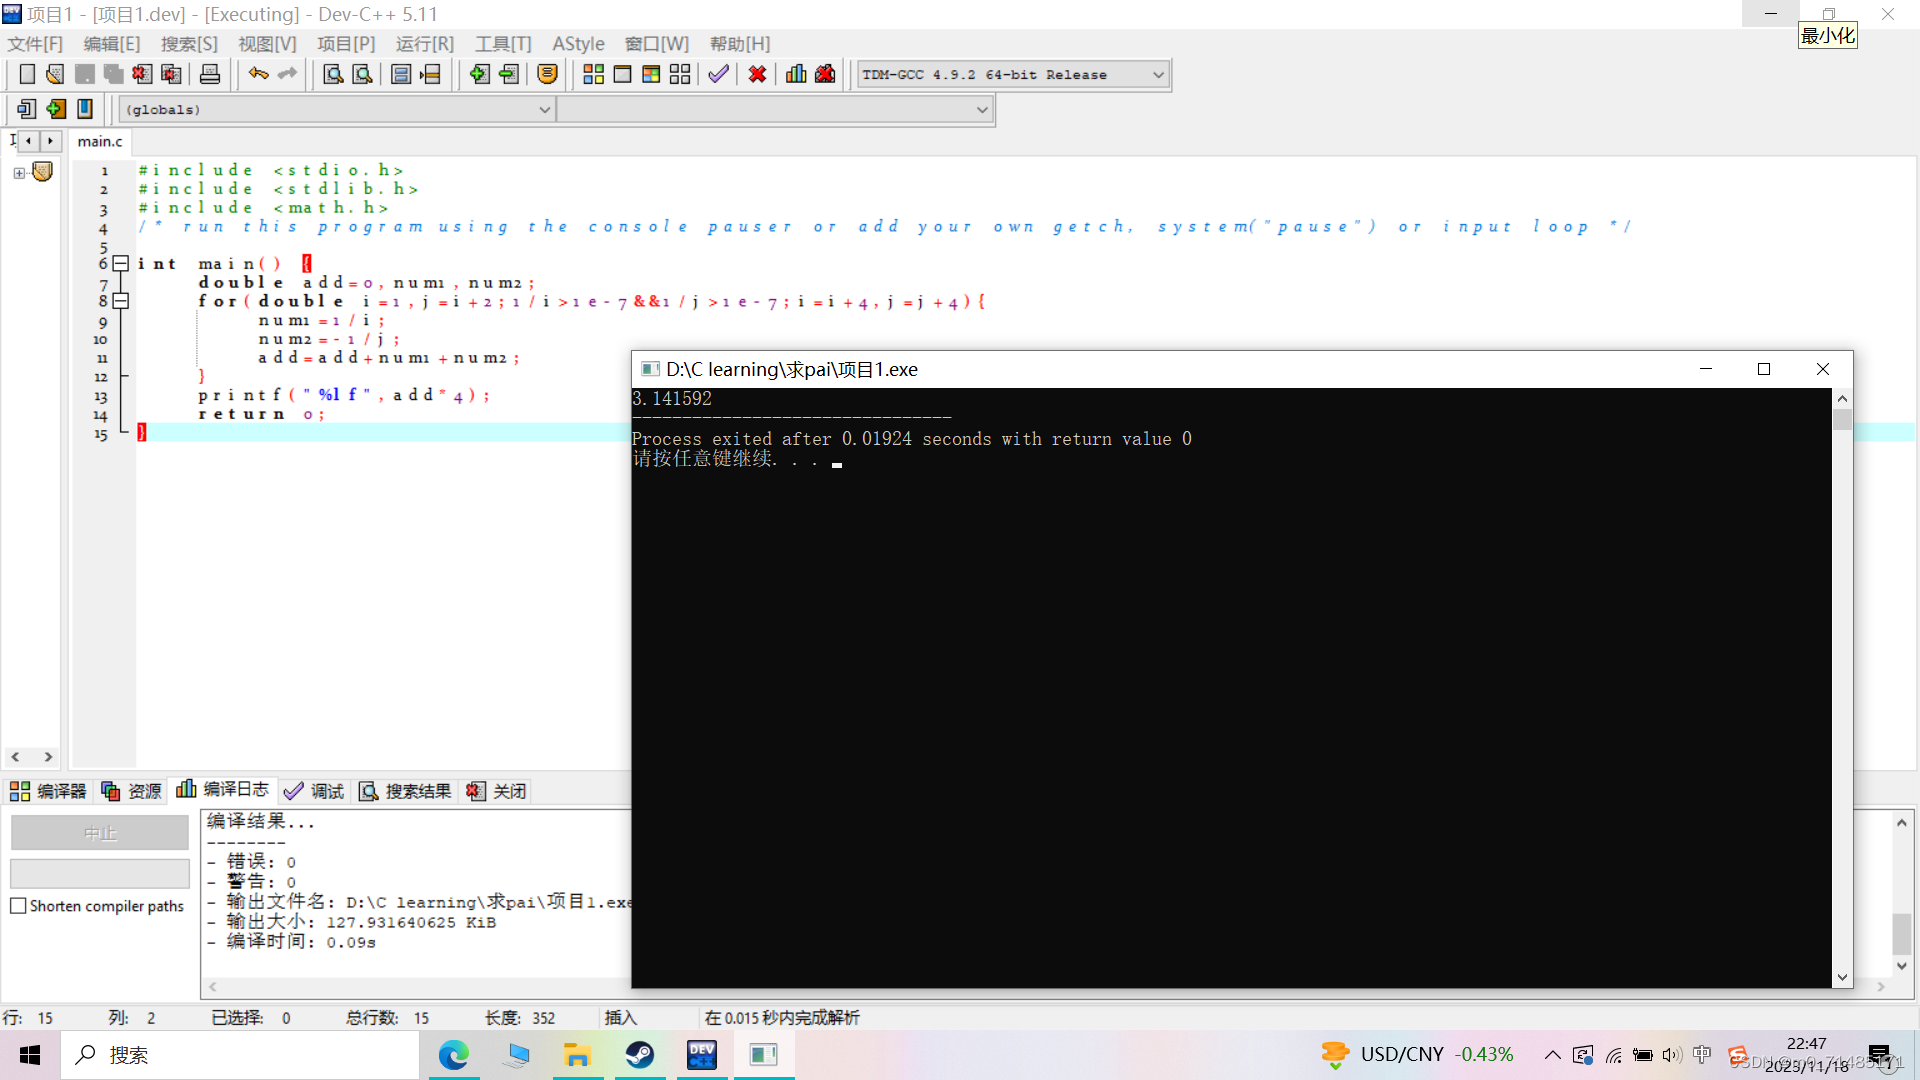This screenshot has height=1080, width=1920.
Task: Click the Undo arrow icon
Action: pos(258,74)
